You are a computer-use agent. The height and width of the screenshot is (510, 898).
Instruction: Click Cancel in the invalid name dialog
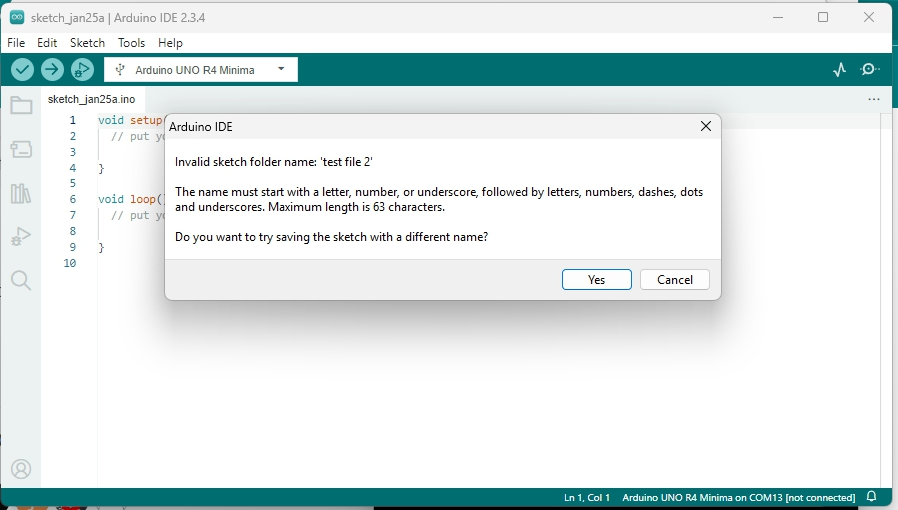[675, 280]
